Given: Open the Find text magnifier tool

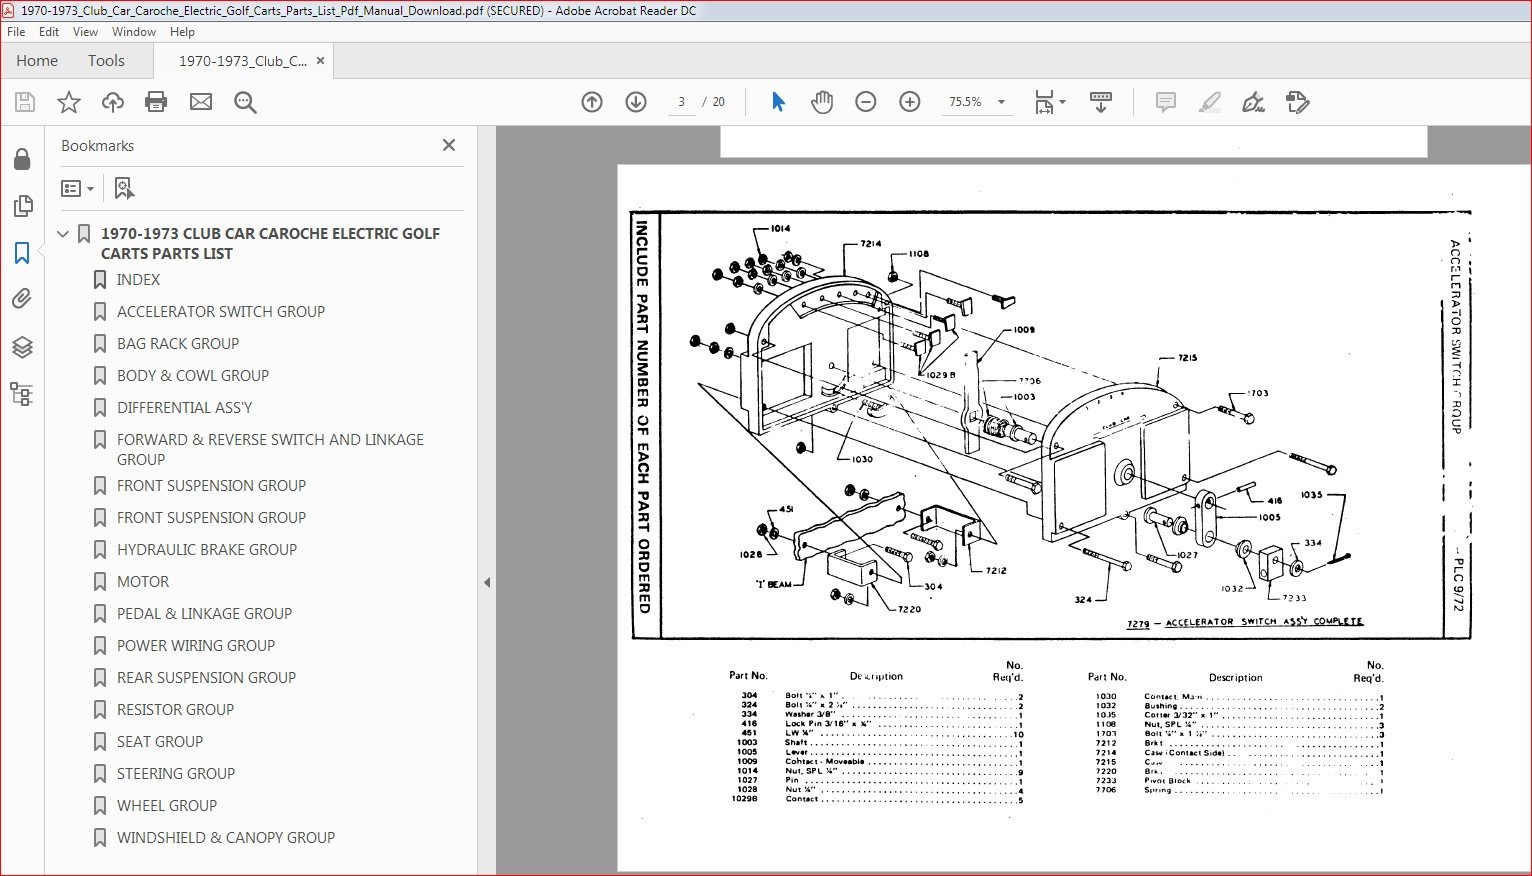Looking at the screenshot, I should click(x=245, y=102).
